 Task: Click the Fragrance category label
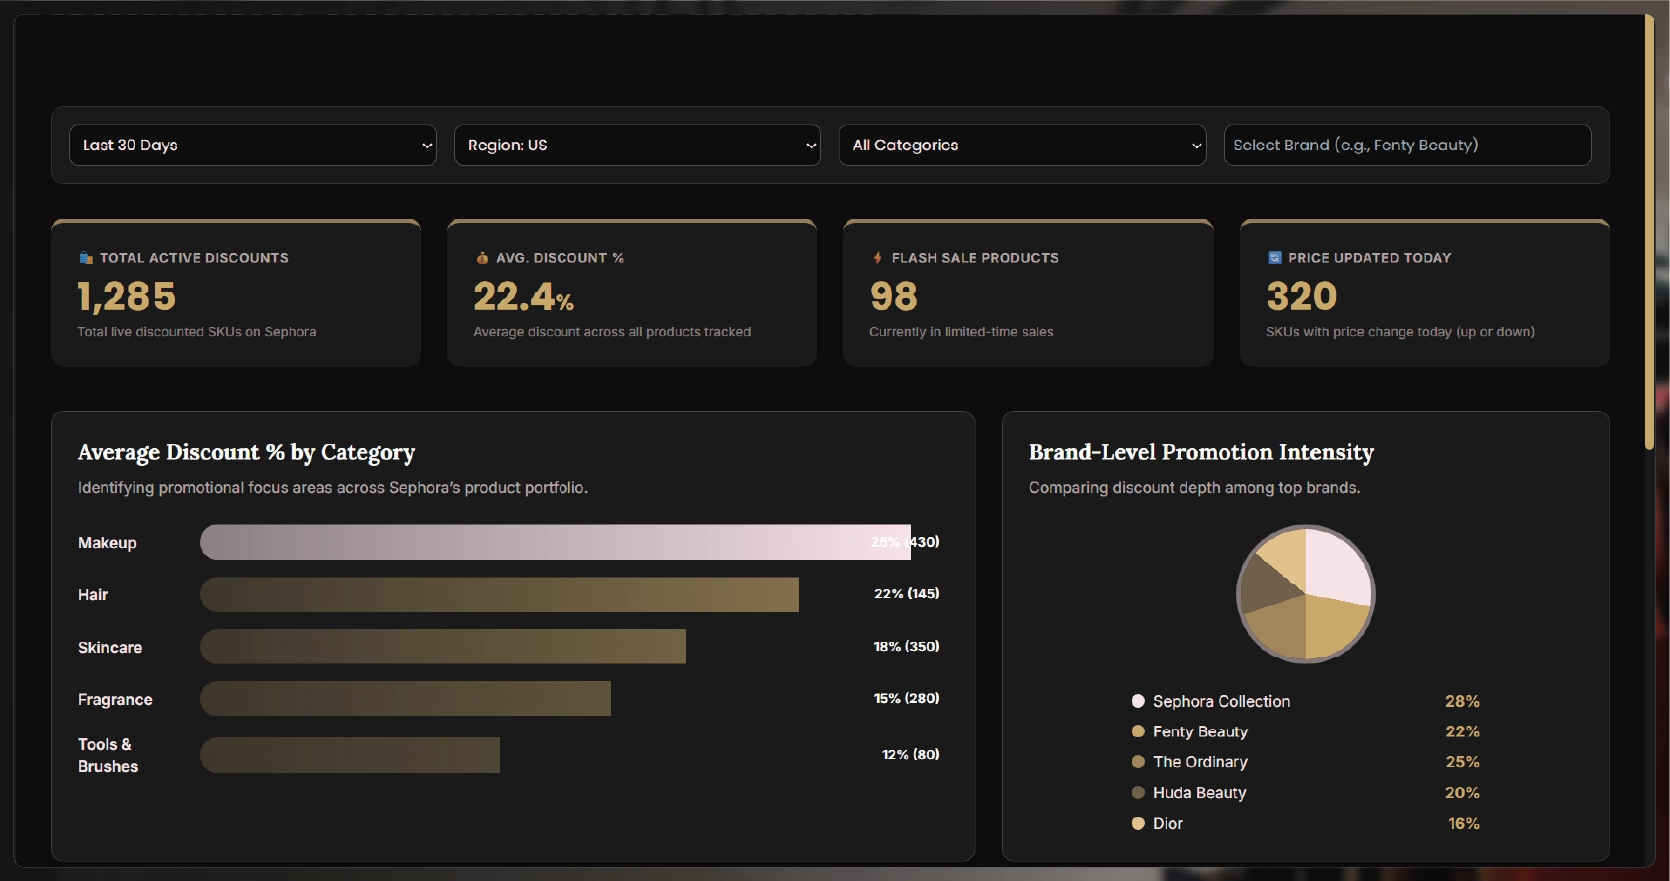point(115,700)
